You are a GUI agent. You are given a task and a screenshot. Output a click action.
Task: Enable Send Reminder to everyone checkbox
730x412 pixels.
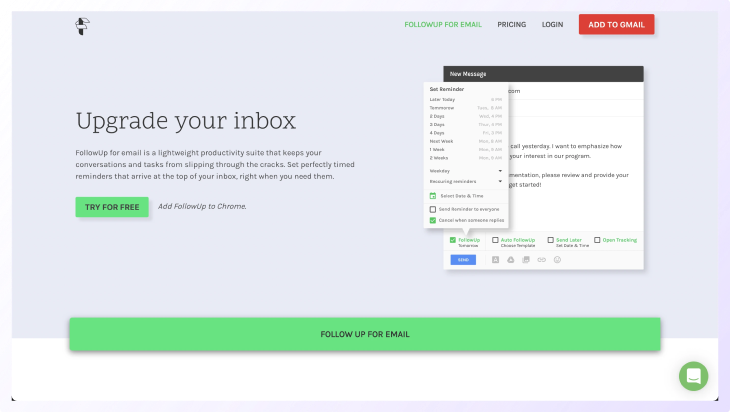point(433,209)
